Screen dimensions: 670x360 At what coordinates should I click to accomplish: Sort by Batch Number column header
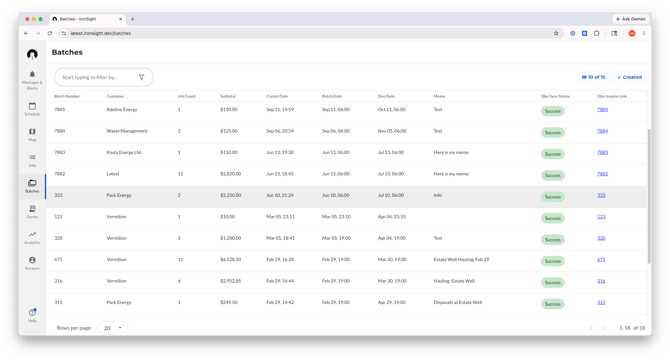click(x=67, y=97)
